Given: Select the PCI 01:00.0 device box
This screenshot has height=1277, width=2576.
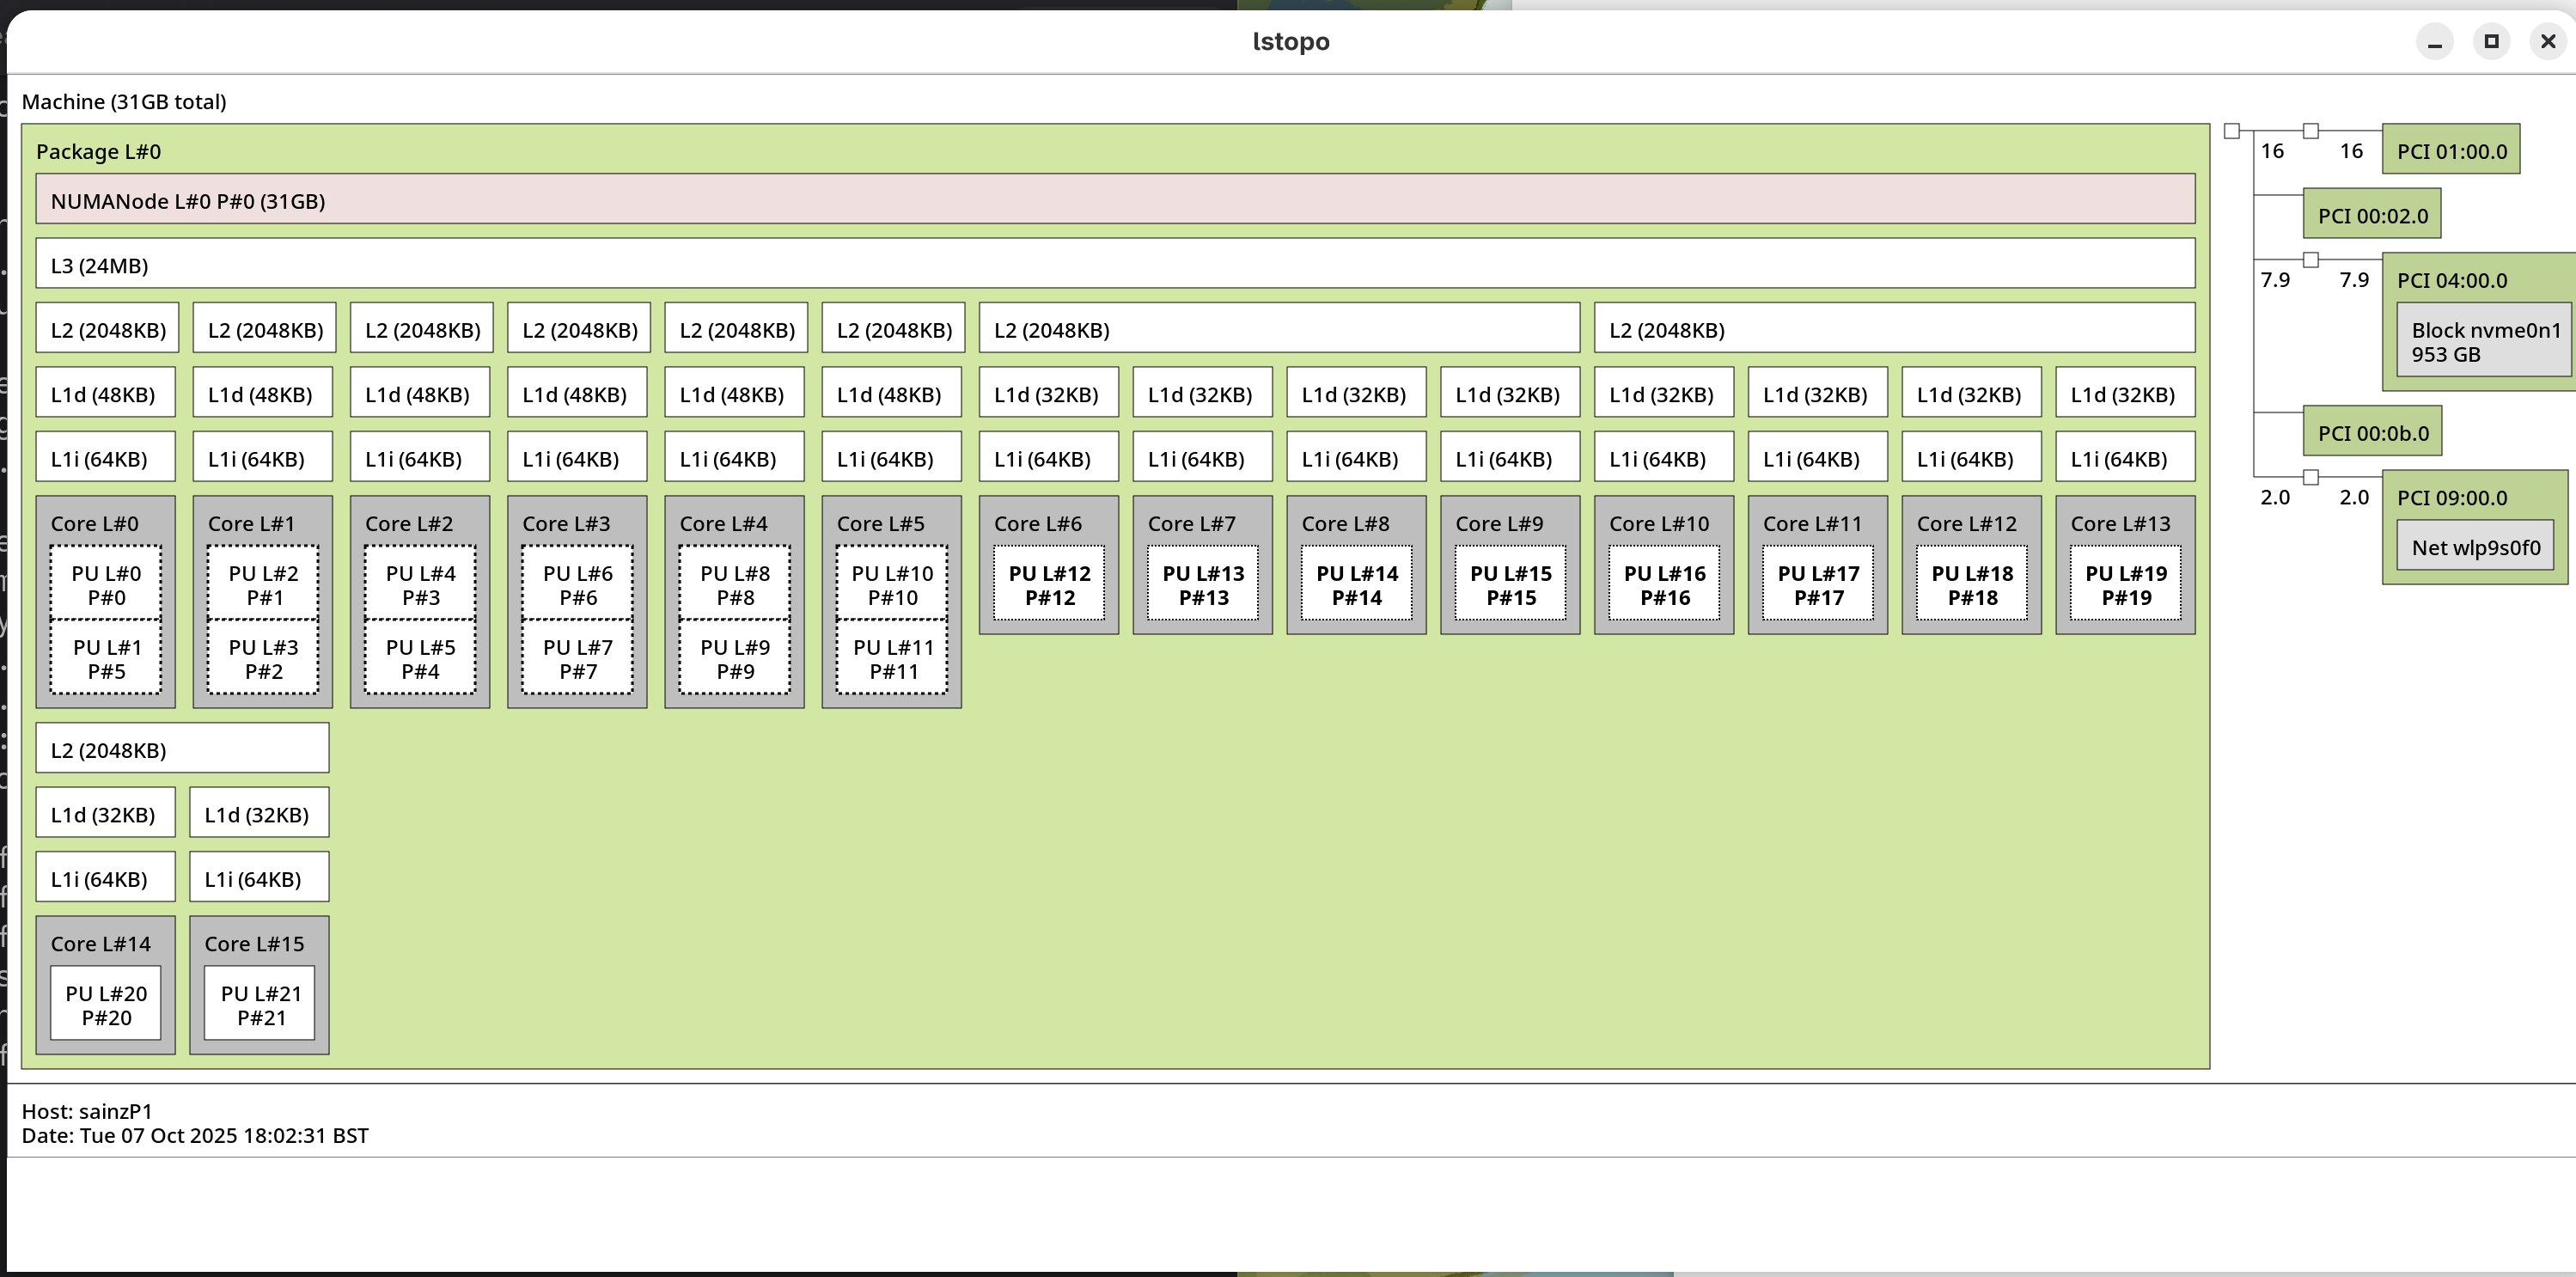Looking at the screenshot, I should [x=2450, y=151].
